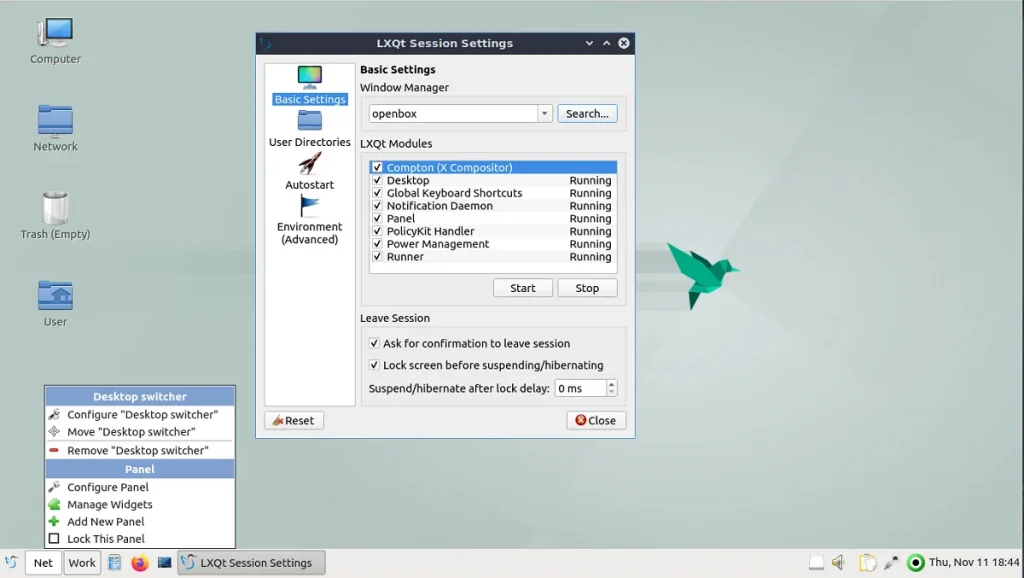The height and width of the screenshot is (578, 1024).
Task: Toggle Notification Daemon module checkbox
Action: 377,206
